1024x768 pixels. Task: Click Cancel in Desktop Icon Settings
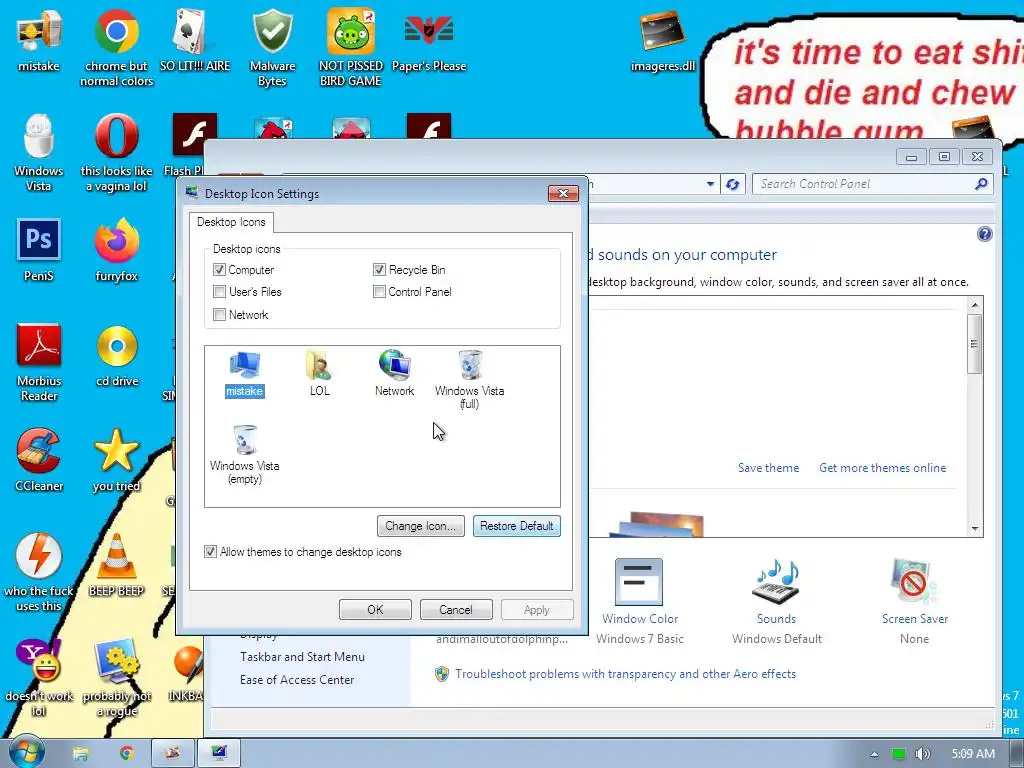[x=456, y=609]
